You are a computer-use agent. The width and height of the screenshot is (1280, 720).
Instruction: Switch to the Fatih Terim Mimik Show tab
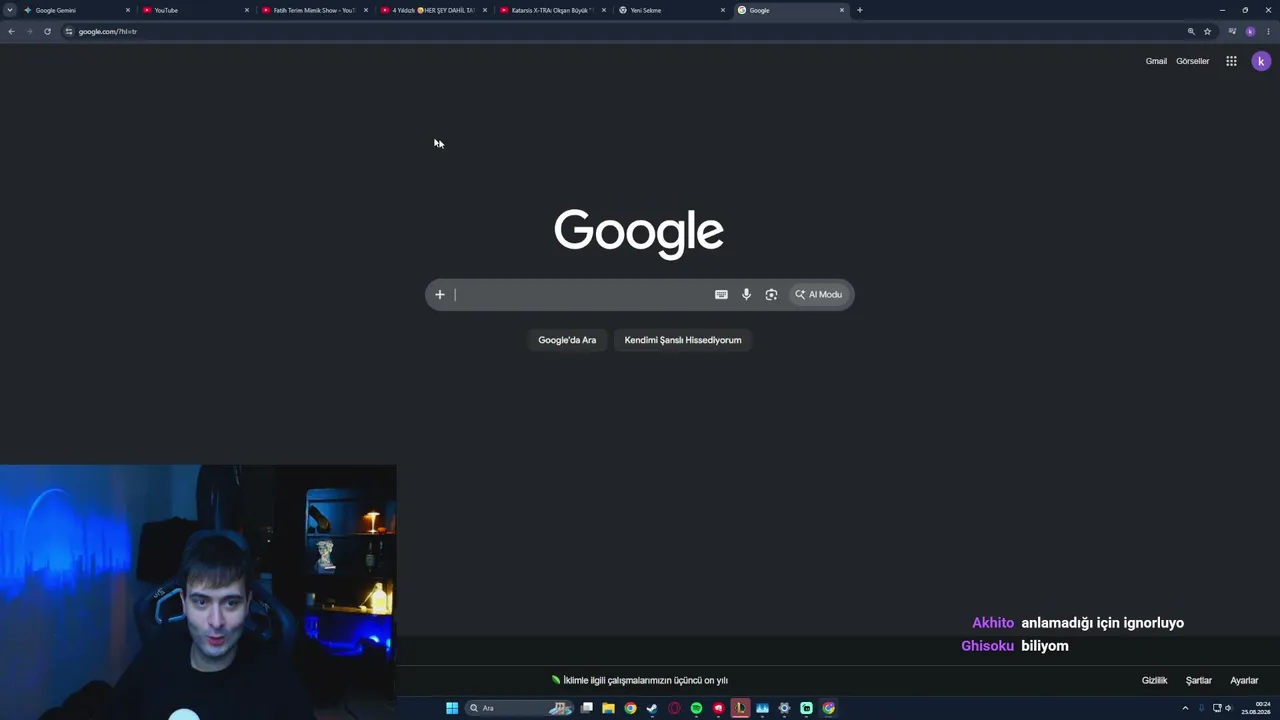click(315, 10)
